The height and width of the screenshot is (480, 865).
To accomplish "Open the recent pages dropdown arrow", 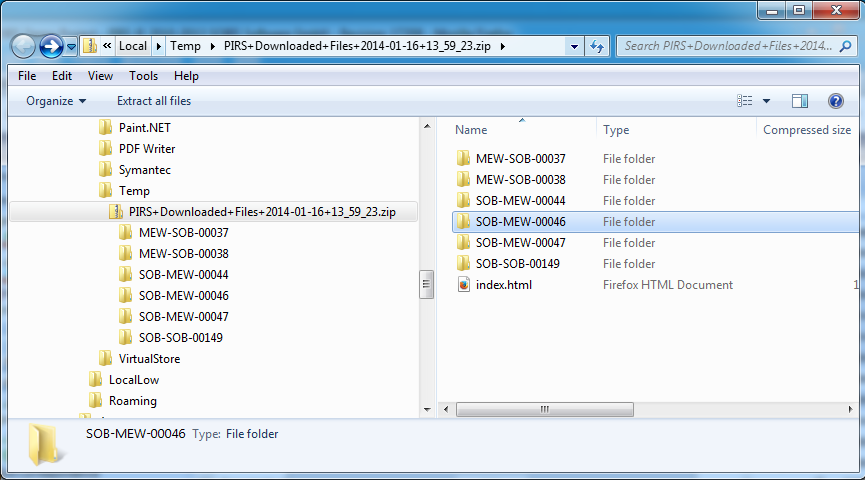I will tap(71, 46).
